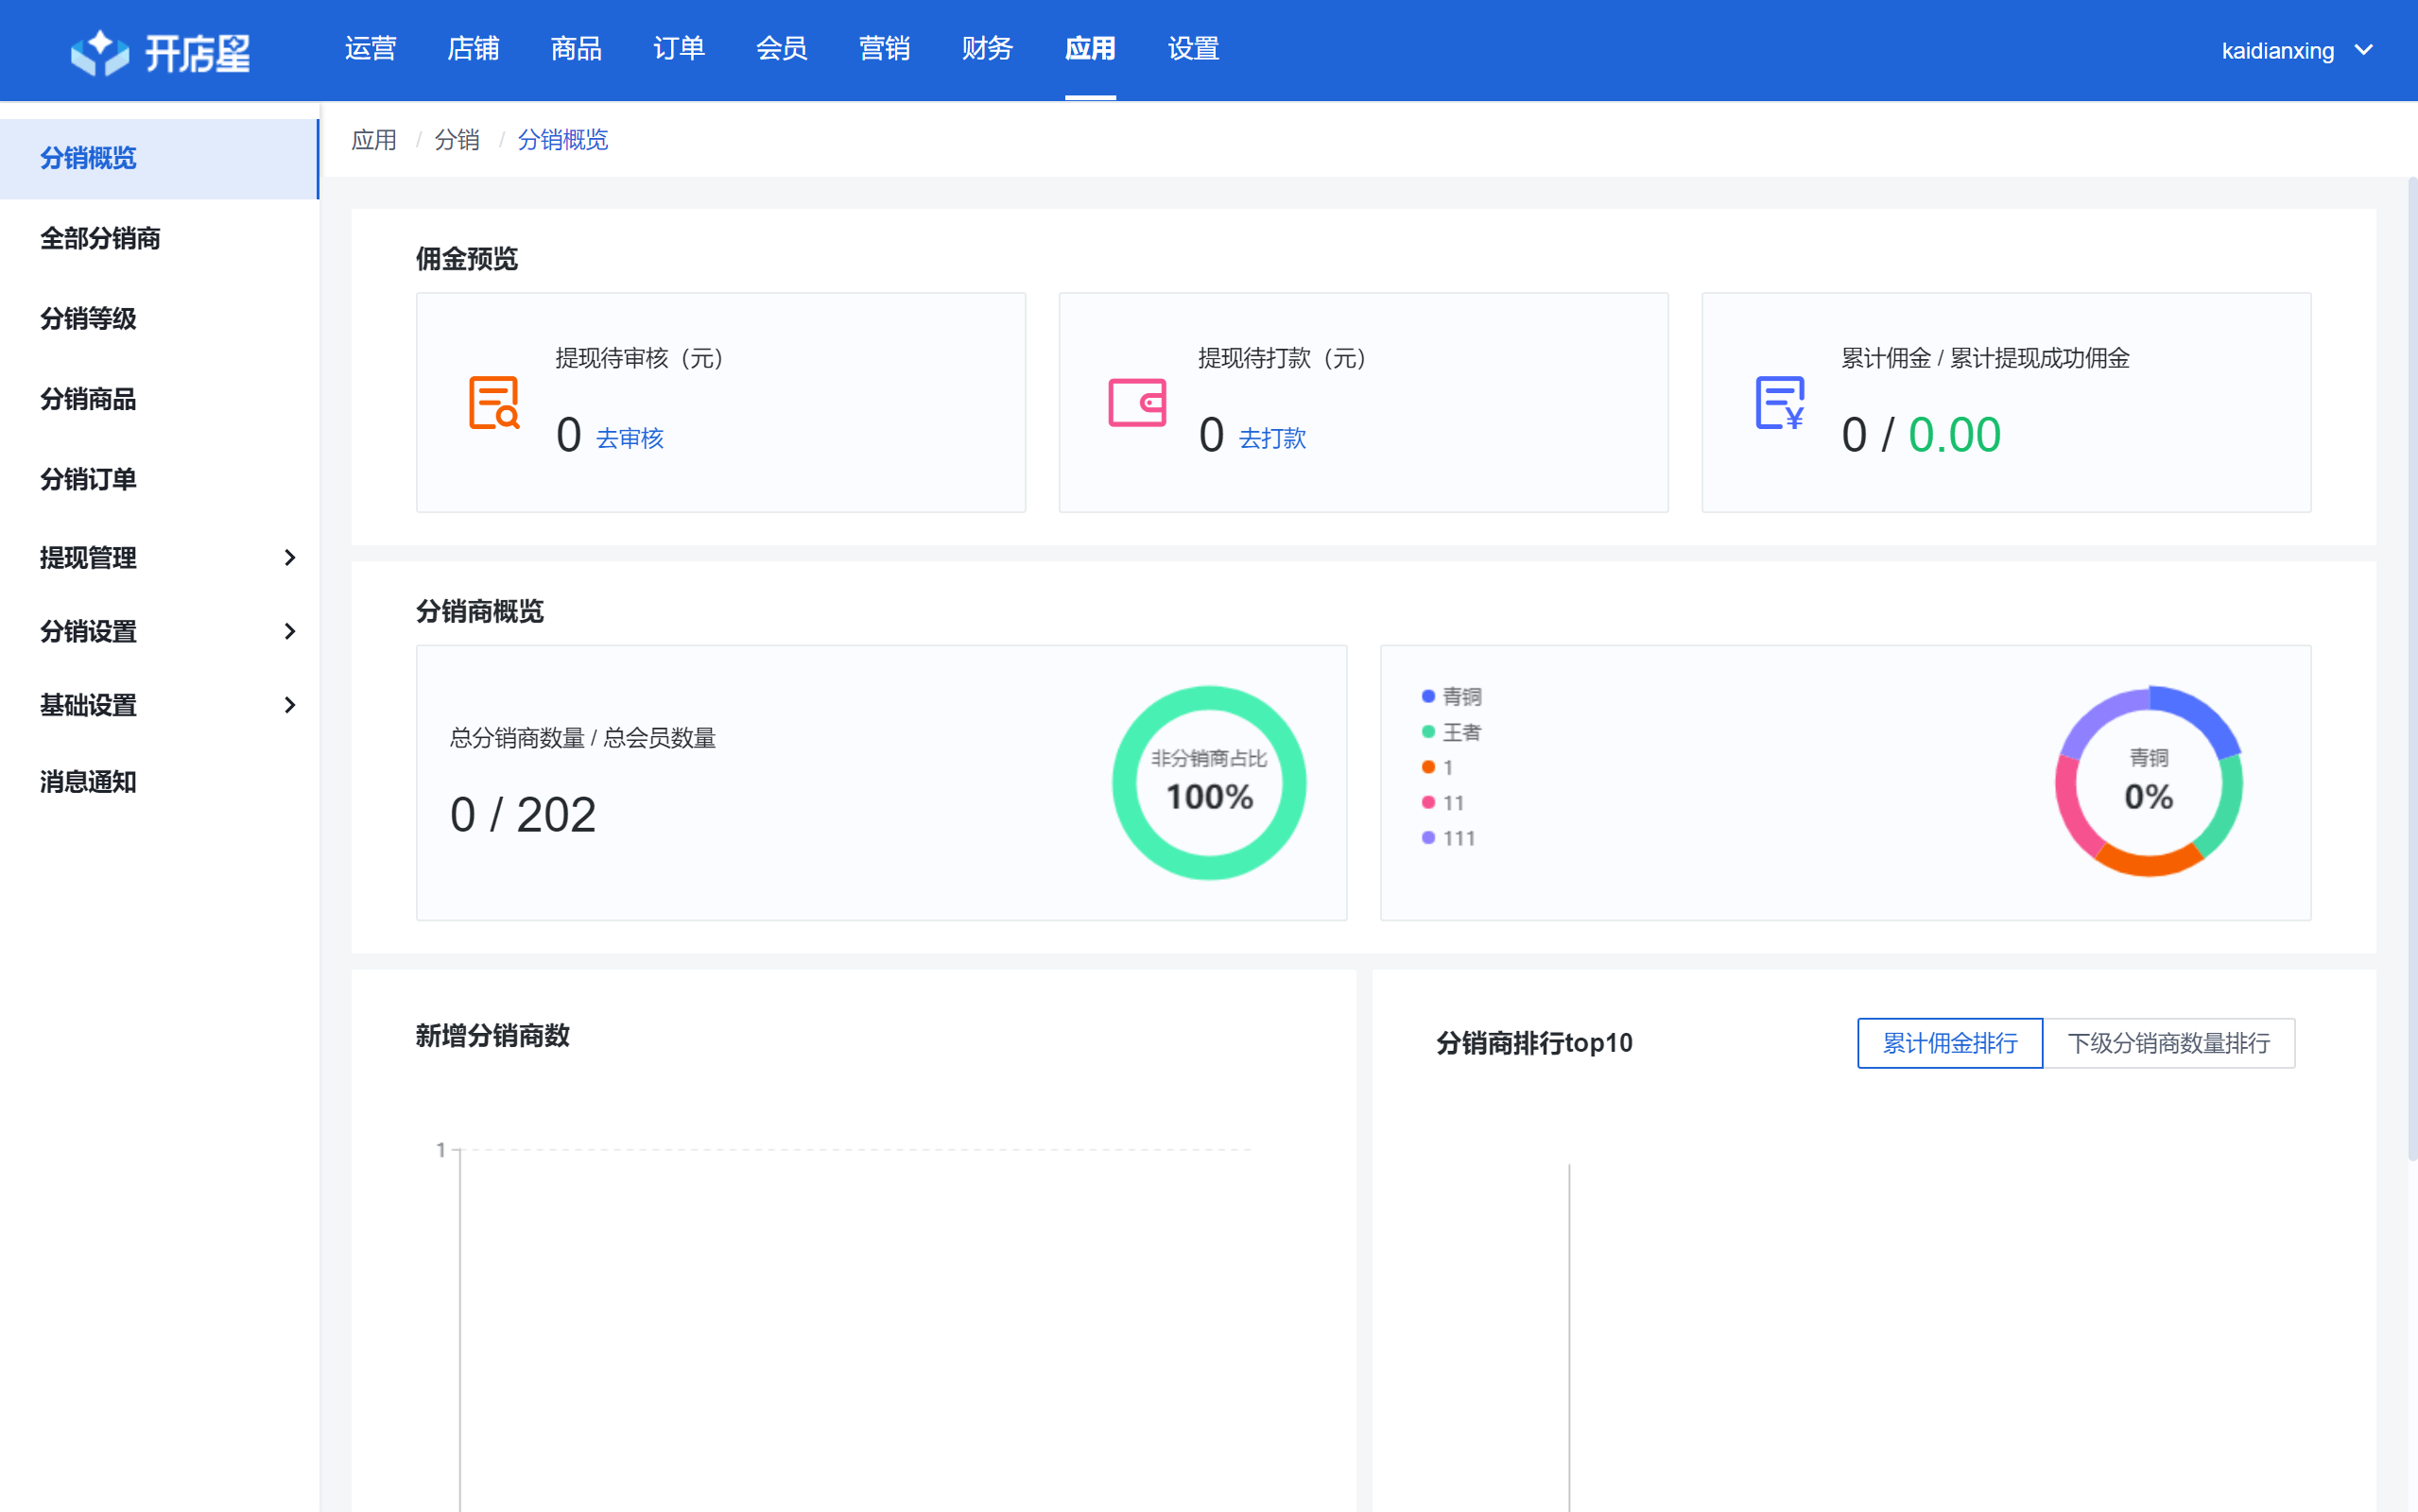Click the 开店星 logo icon
Screen dimensions: 2418x1512
point(99,52)
